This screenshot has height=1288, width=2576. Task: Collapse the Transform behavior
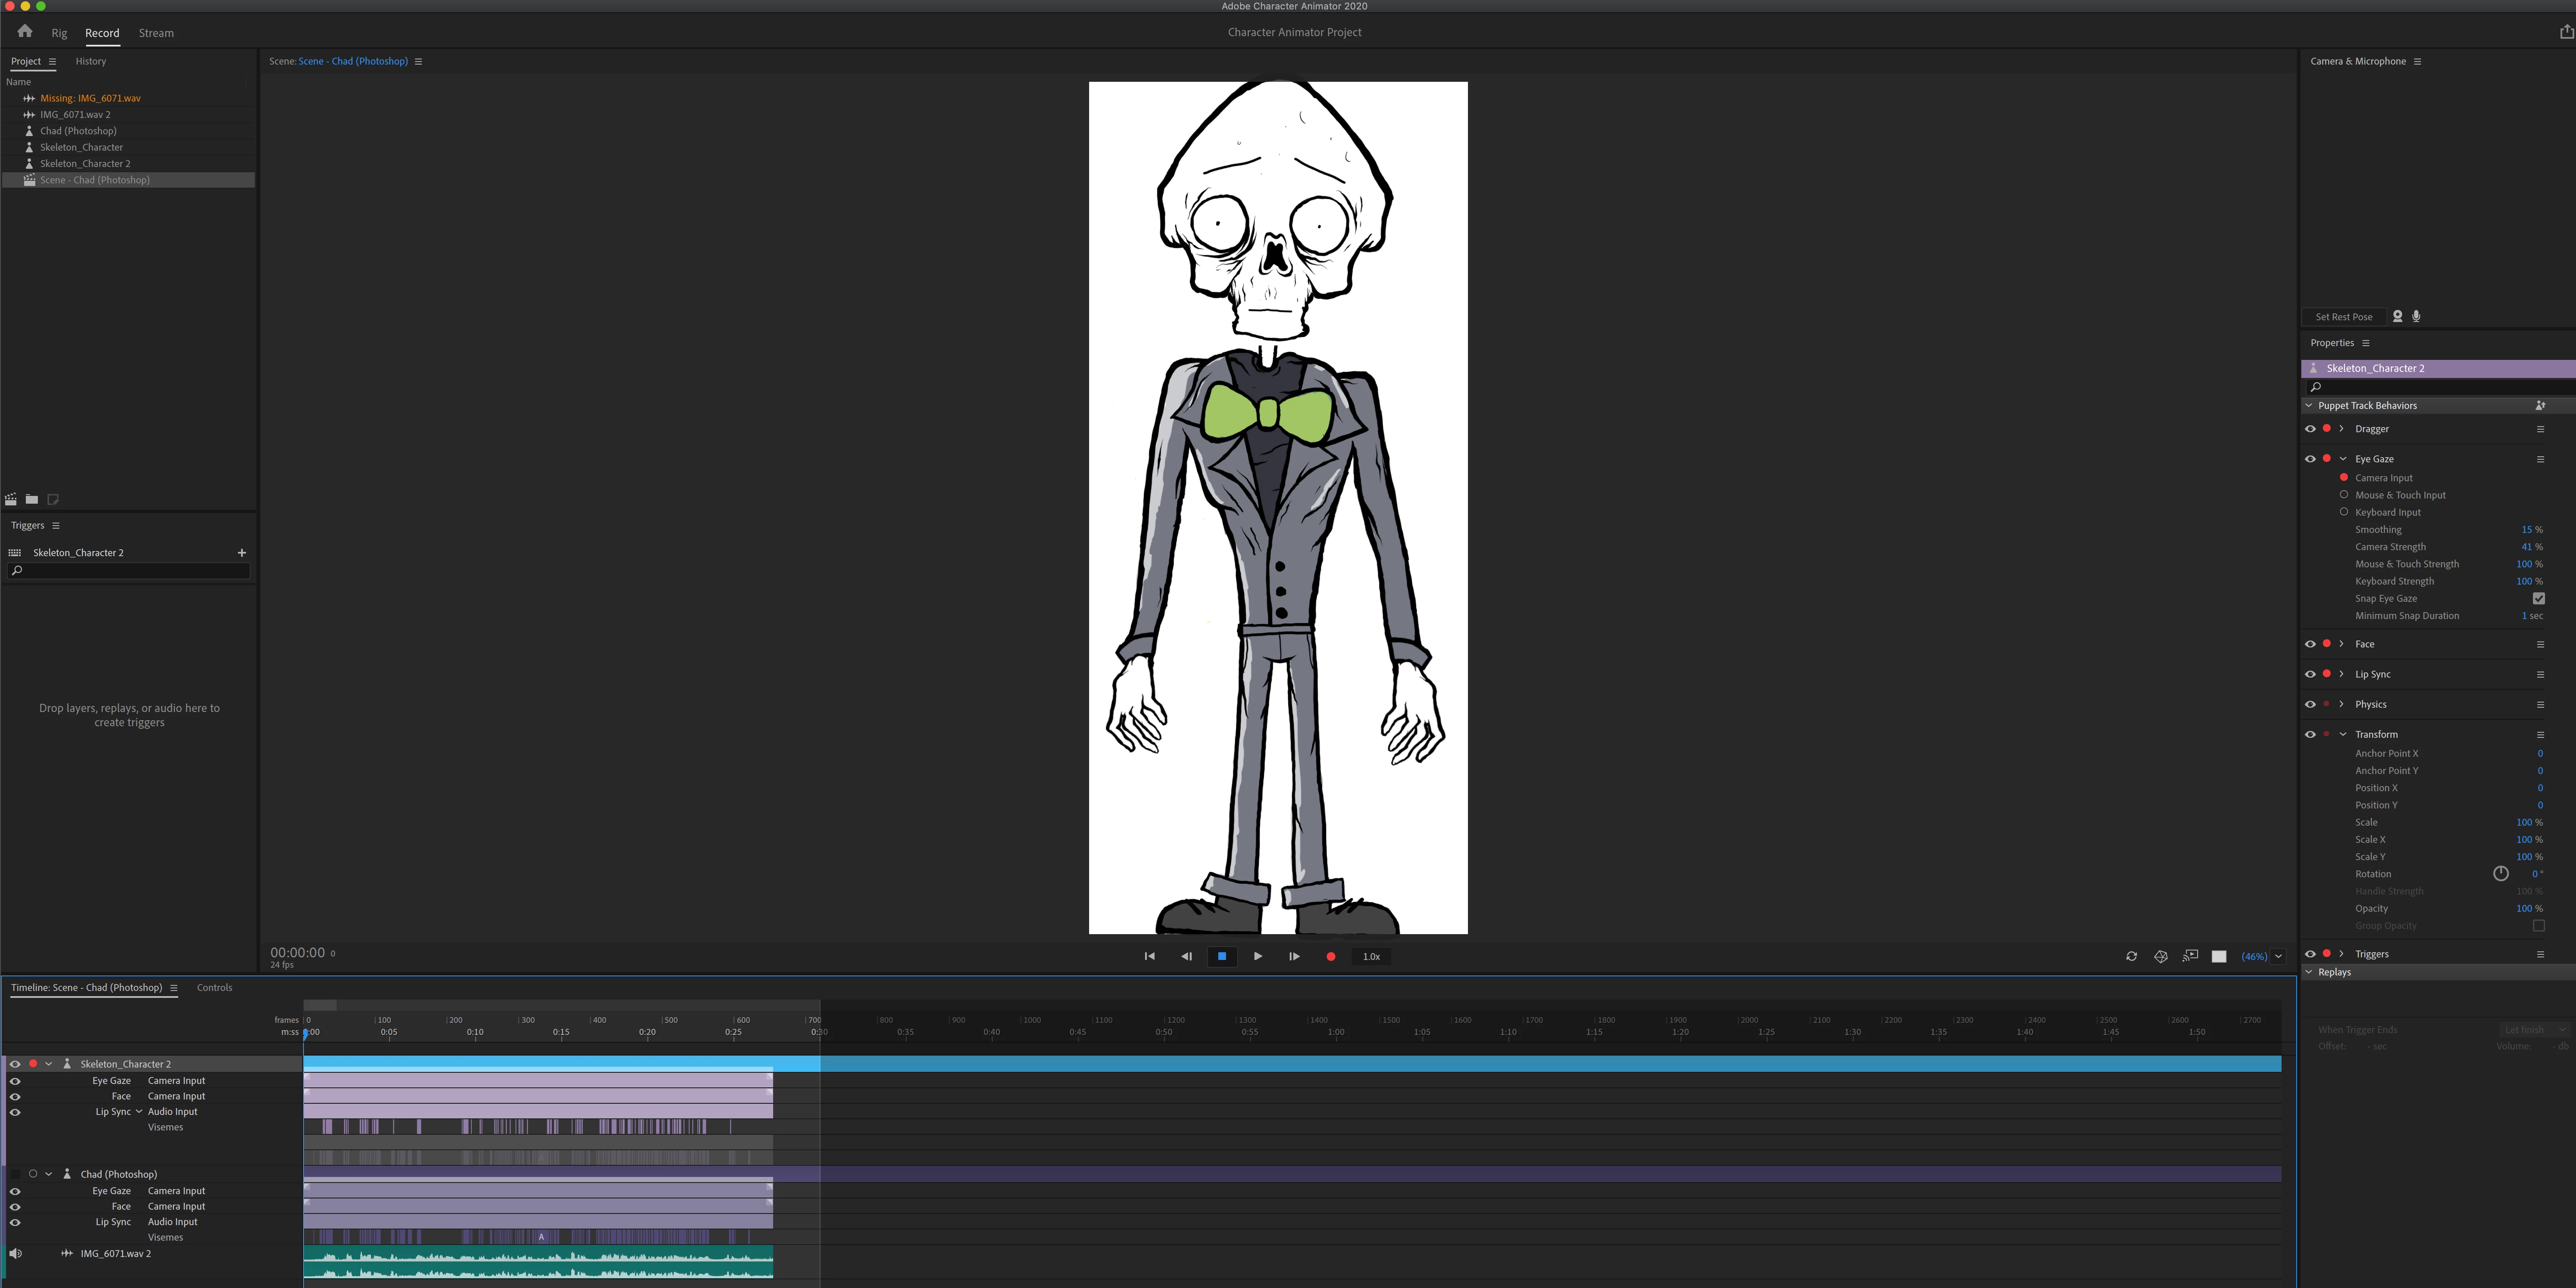2343,734
